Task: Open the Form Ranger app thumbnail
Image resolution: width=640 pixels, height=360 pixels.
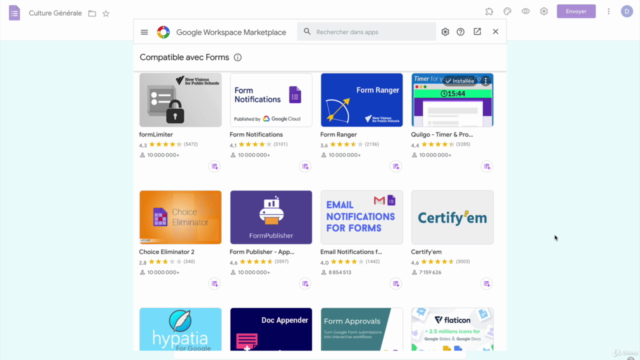Action: click(362, 100)
